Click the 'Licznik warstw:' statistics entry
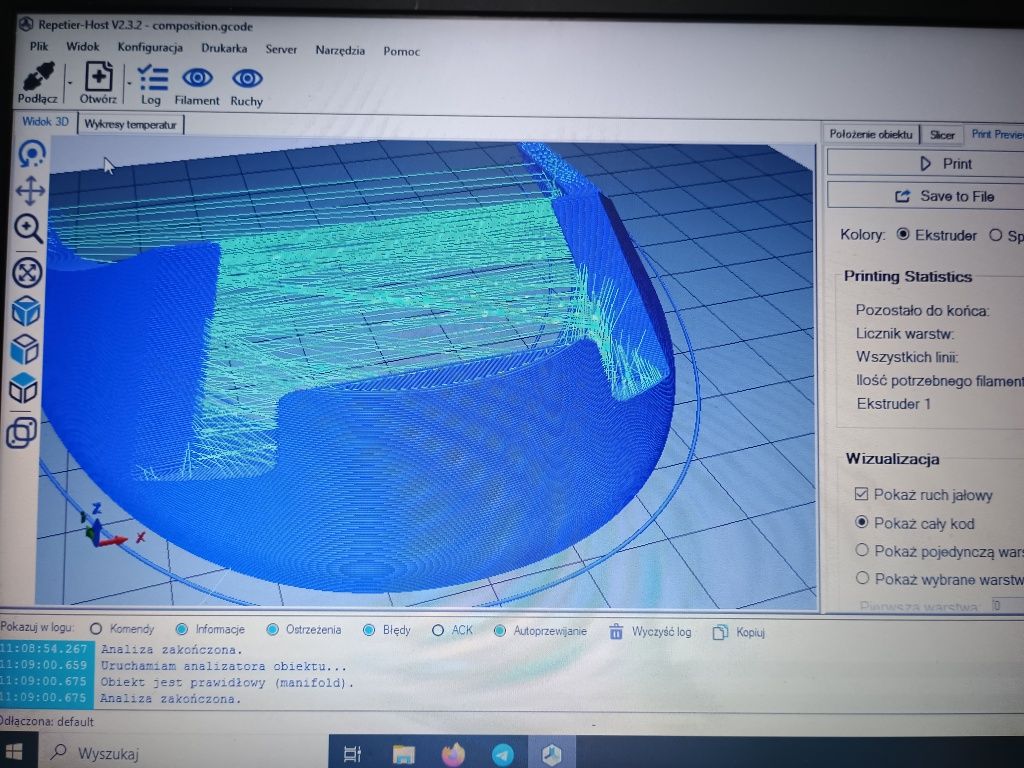Image resolution: width=1024 pixels, height=768 pixels. pyautogui.click(x=904, y=334)
